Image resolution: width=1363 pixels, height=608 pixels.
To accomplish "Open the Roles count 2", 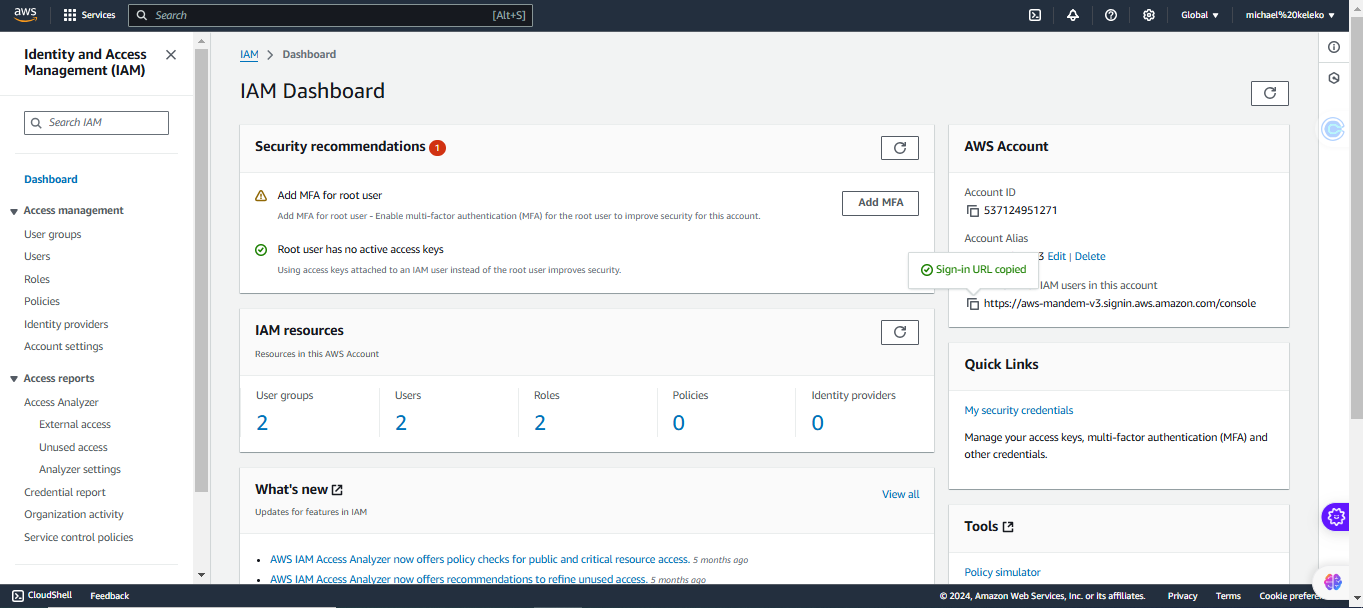I will tap(540, 423).
